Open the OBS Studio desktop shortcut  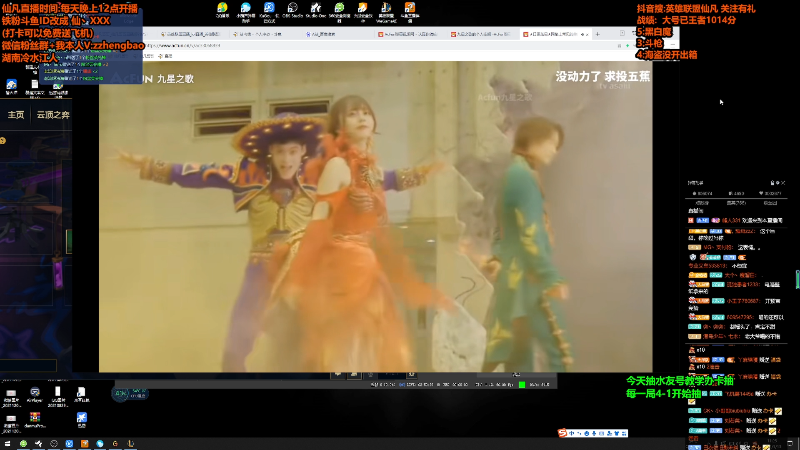(292, 11)
